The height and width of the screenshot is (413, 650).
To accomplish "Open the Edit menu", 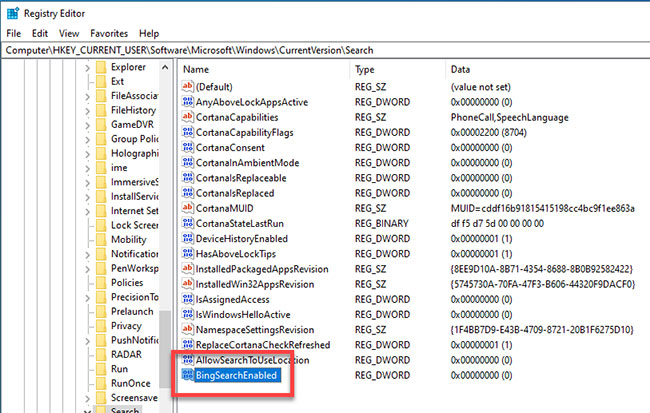I will [40, 34].
